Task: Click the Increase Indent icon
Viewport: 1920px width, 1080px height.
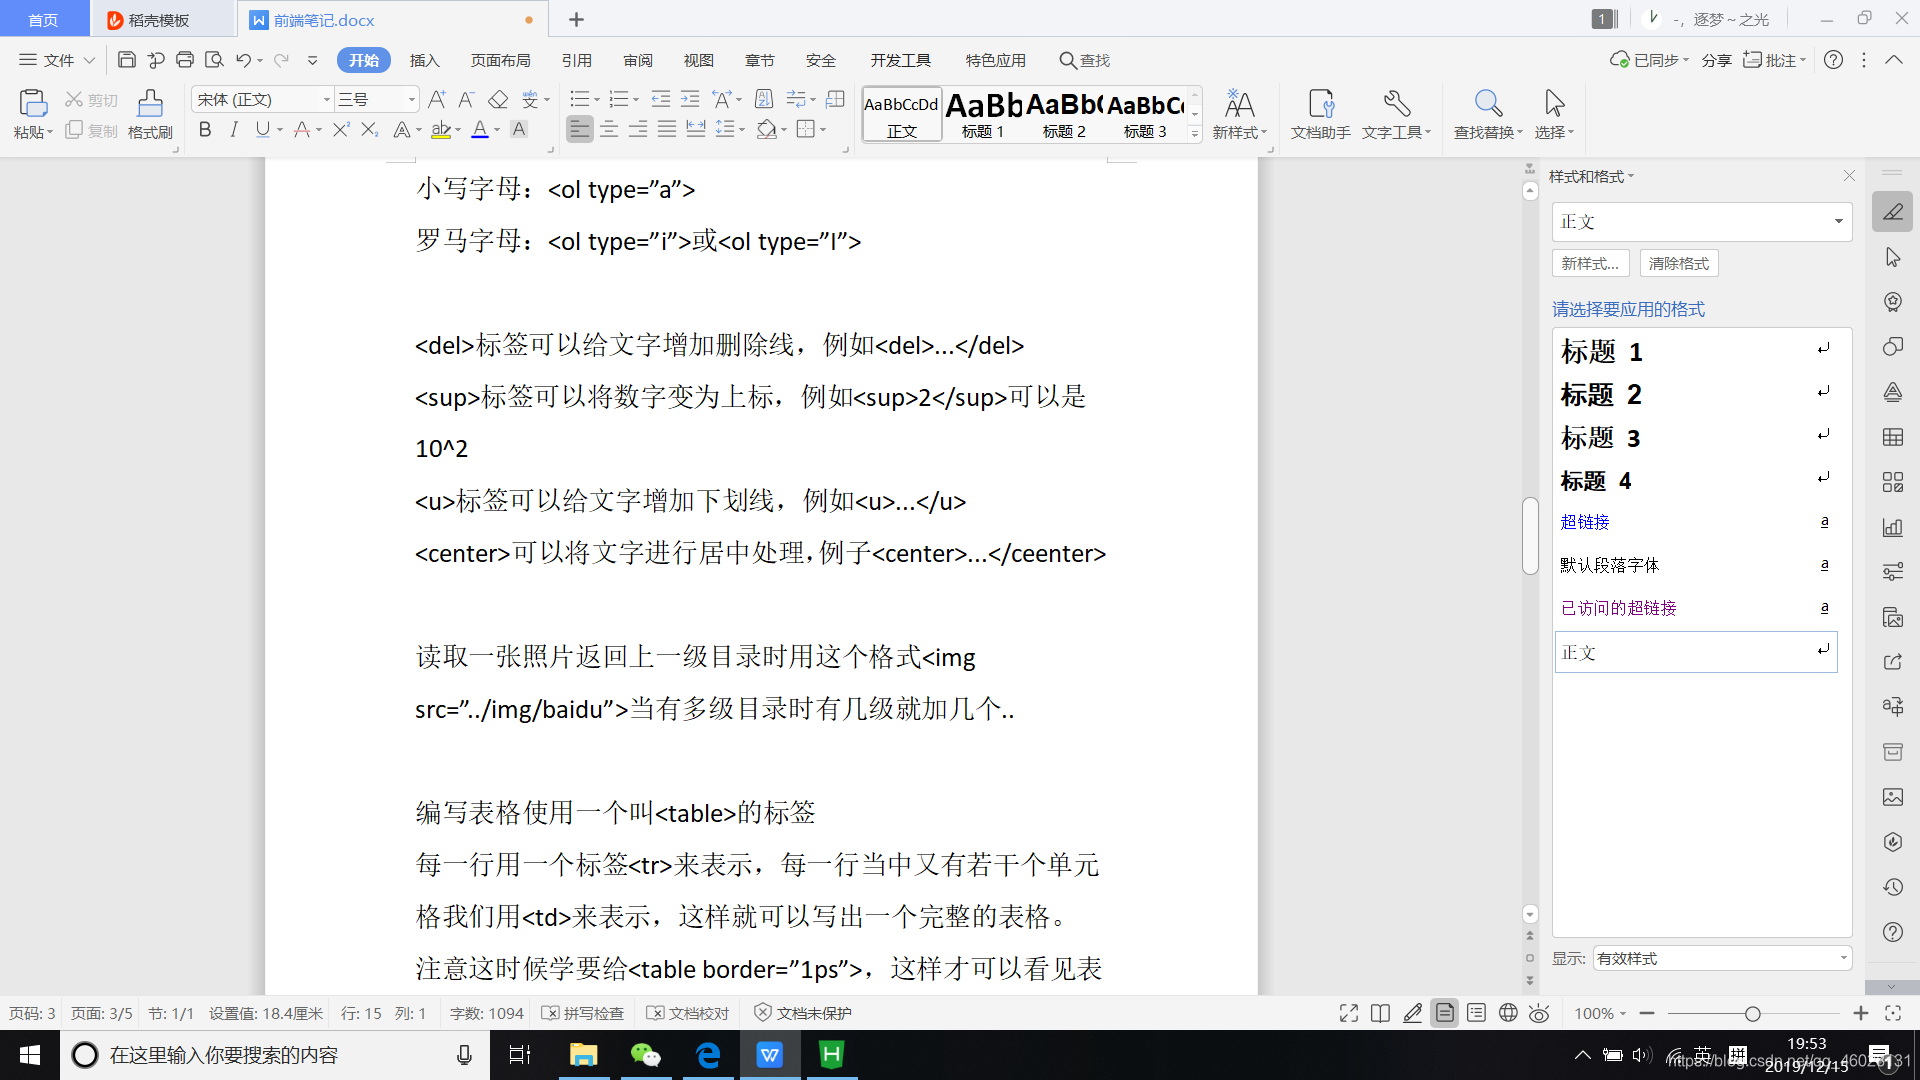Action: pyautogui.click(x=690, y=99)
